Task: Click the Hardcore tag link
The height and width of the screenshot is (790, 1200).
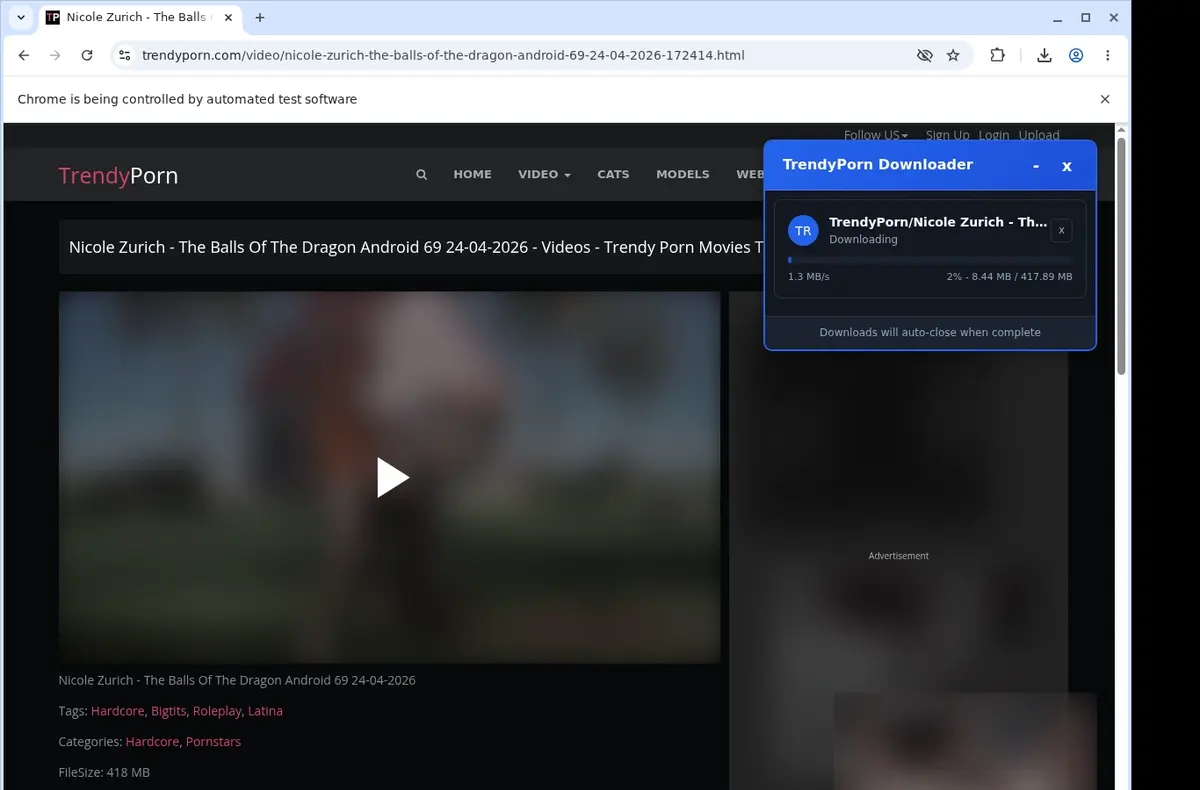Action: (x=118, y=711)
